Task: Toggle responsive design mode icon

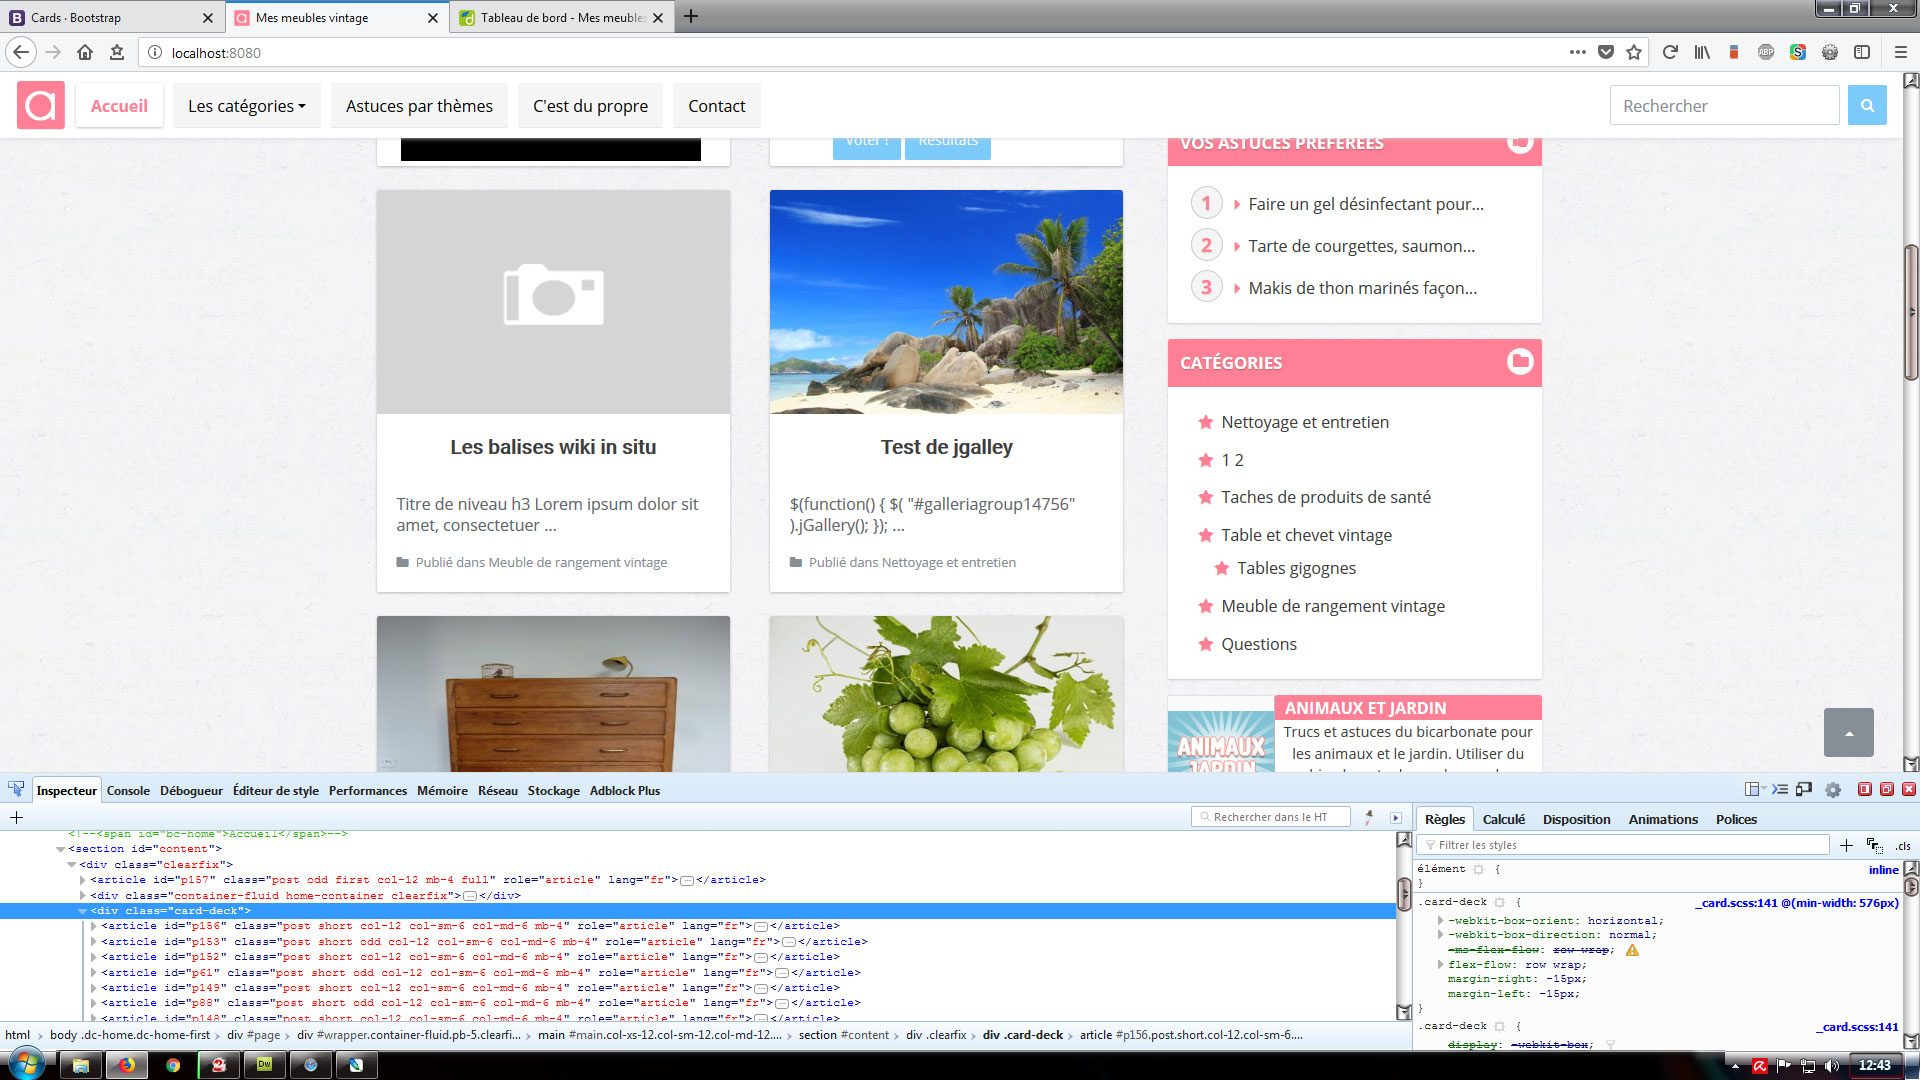Action: pyautogui.click(x=1804, y=790)
